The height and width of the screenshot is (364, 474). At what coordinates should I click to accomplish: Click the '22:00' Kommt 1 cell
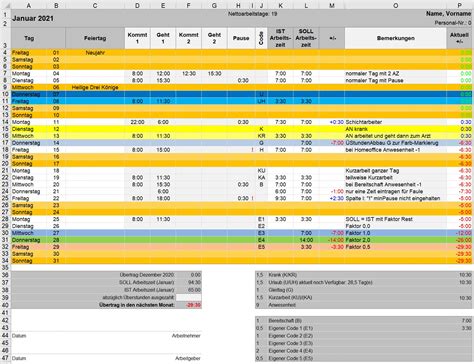tap(137, 122)
